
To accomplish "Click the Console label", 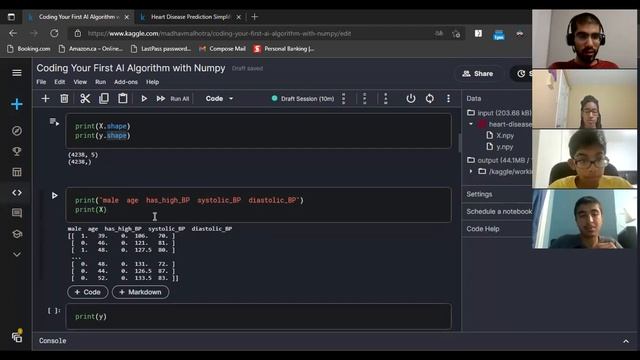I will 53,341.
